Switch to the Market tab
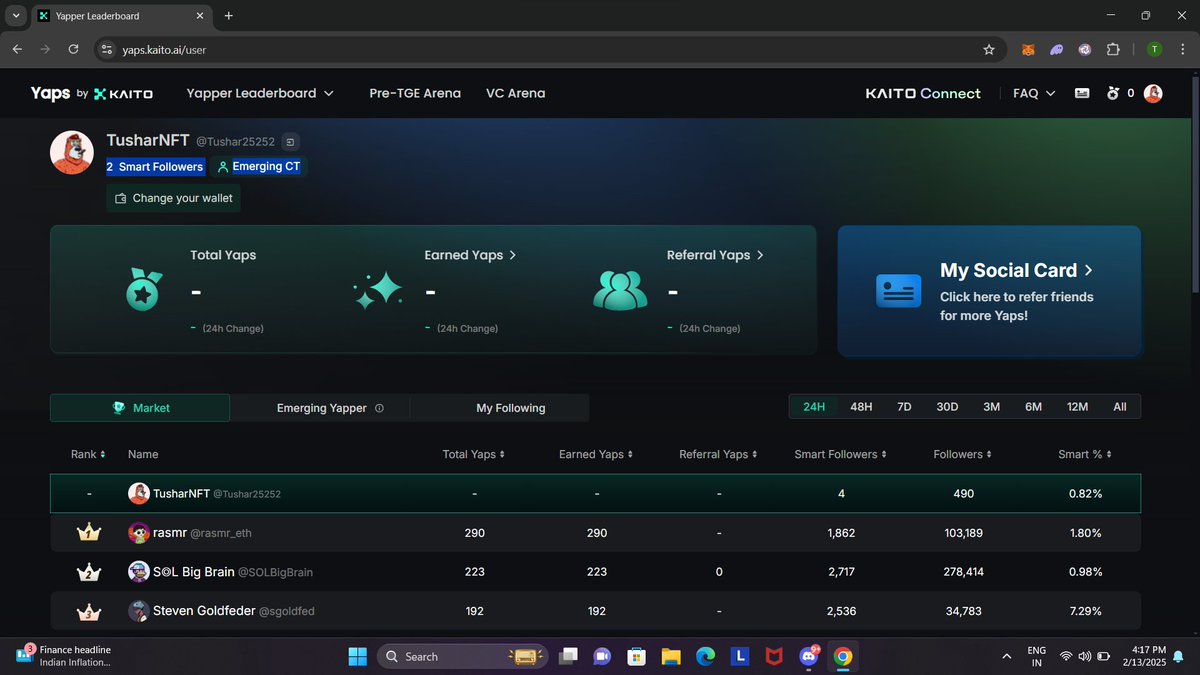This screenshot has width=1200, height=675. pos(140,408)
